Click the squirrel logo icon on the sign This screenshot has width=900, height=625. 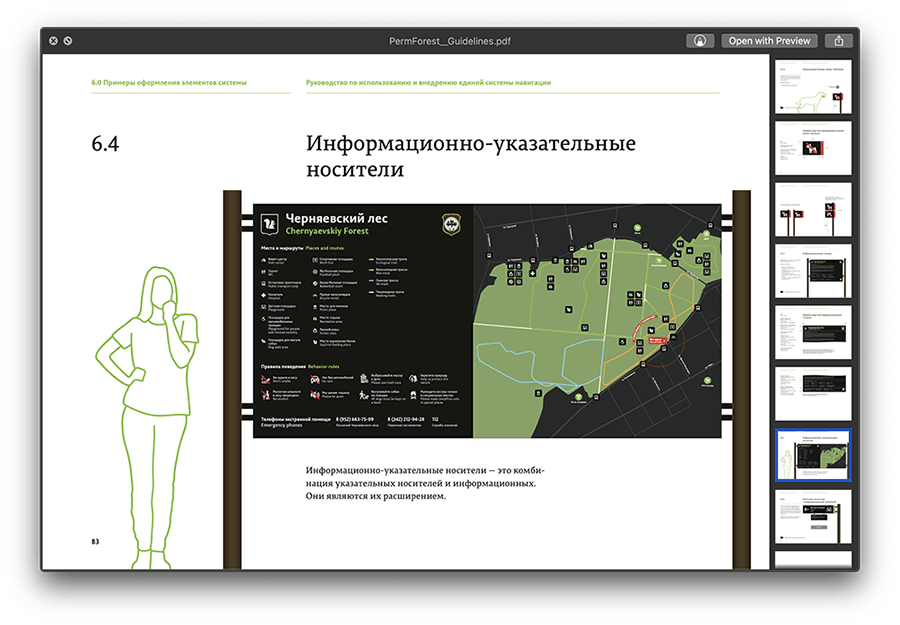[268, 223]
